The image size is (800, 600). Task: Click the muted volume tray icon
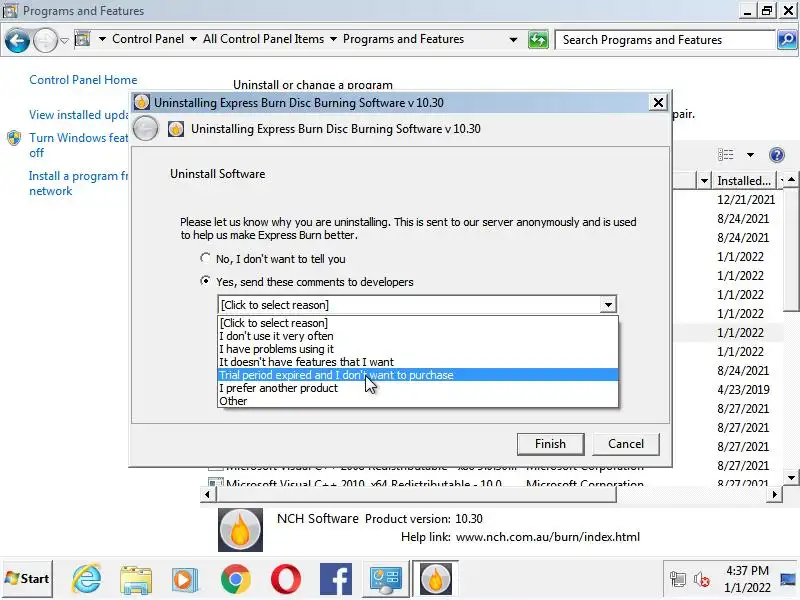pos(702,579)
